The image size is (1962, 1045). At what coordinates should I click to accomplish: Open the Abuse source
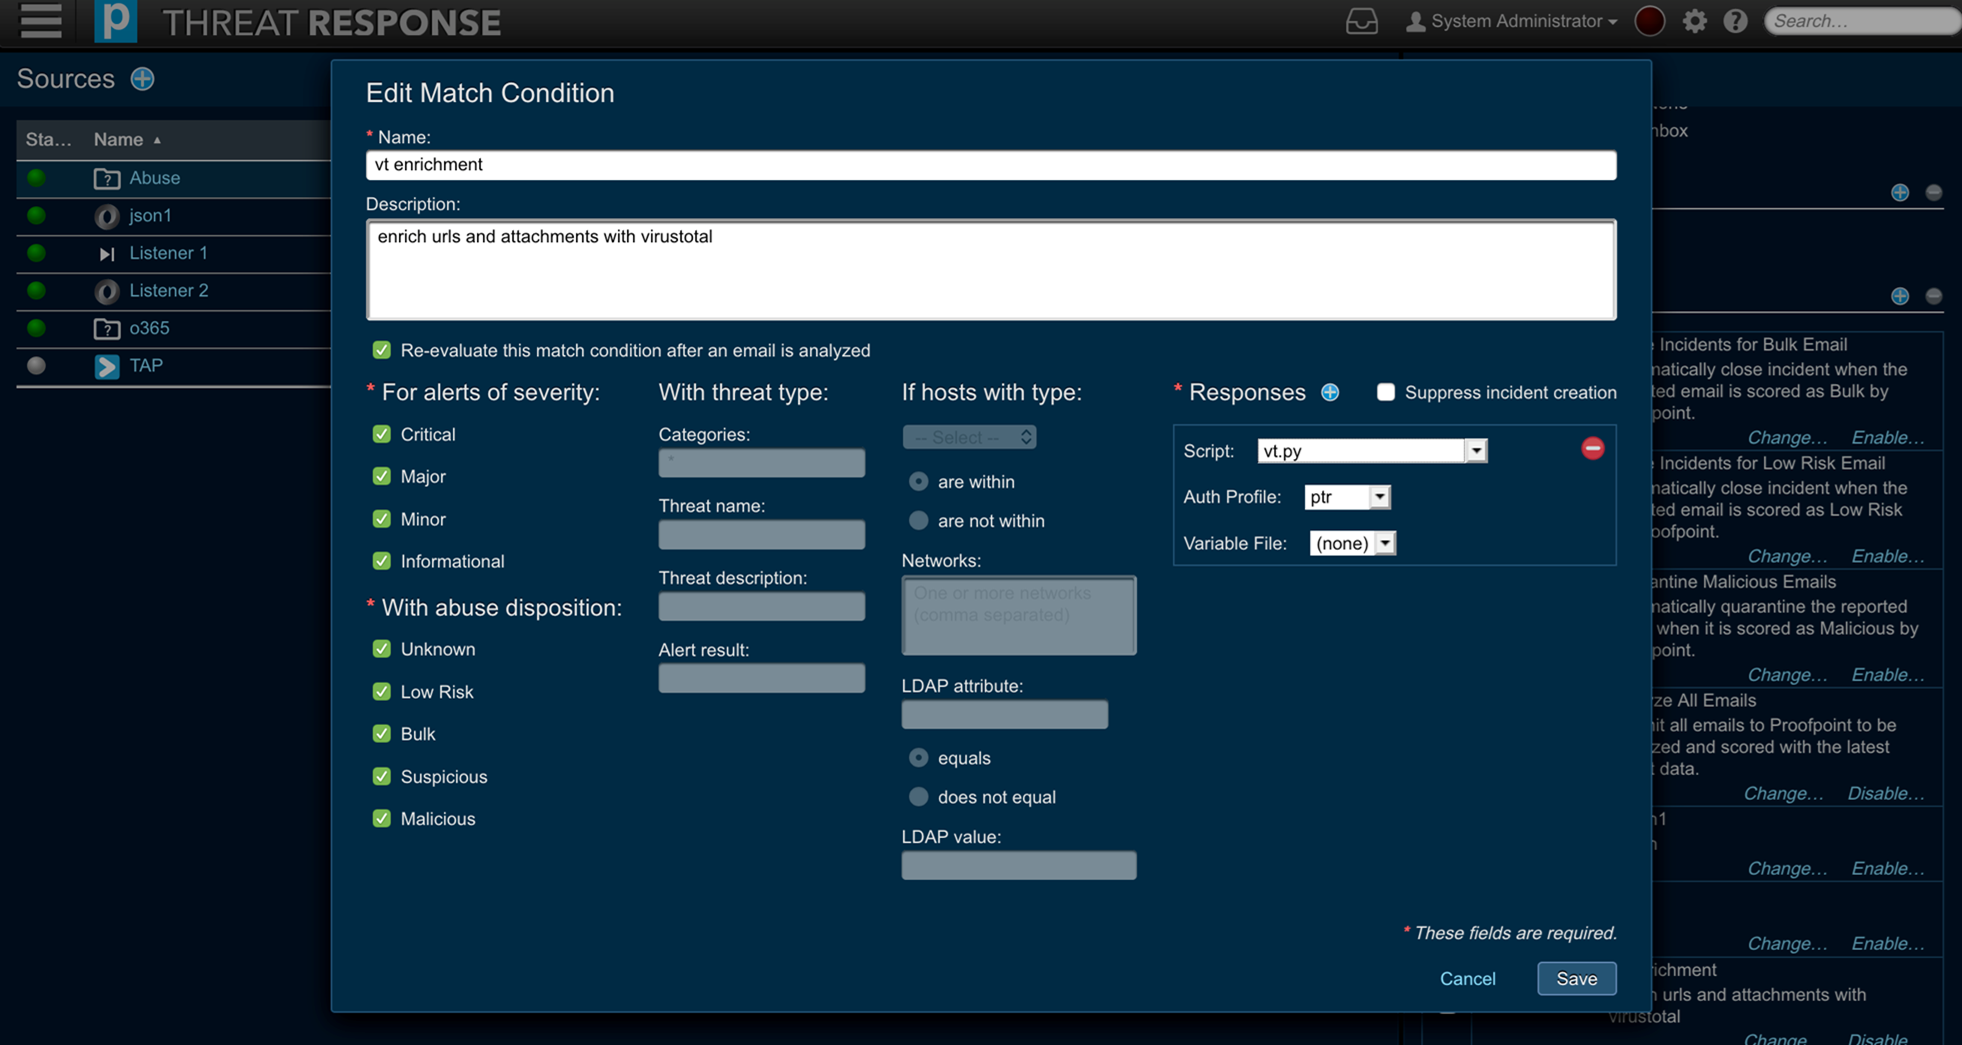click(154, 178)
